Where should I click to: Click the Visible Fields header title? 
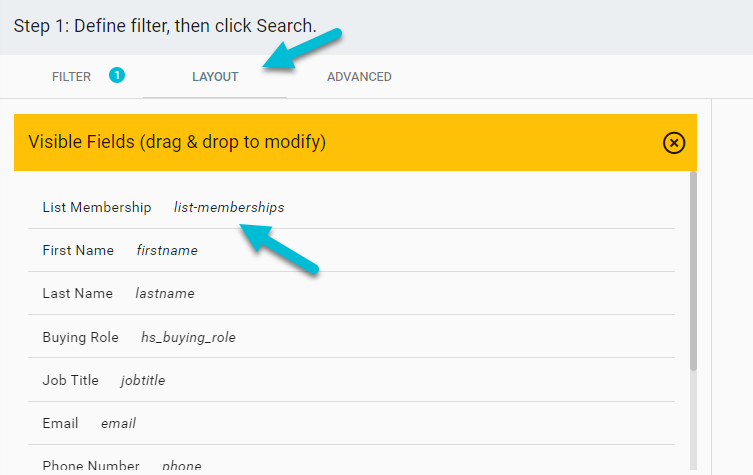177,142
